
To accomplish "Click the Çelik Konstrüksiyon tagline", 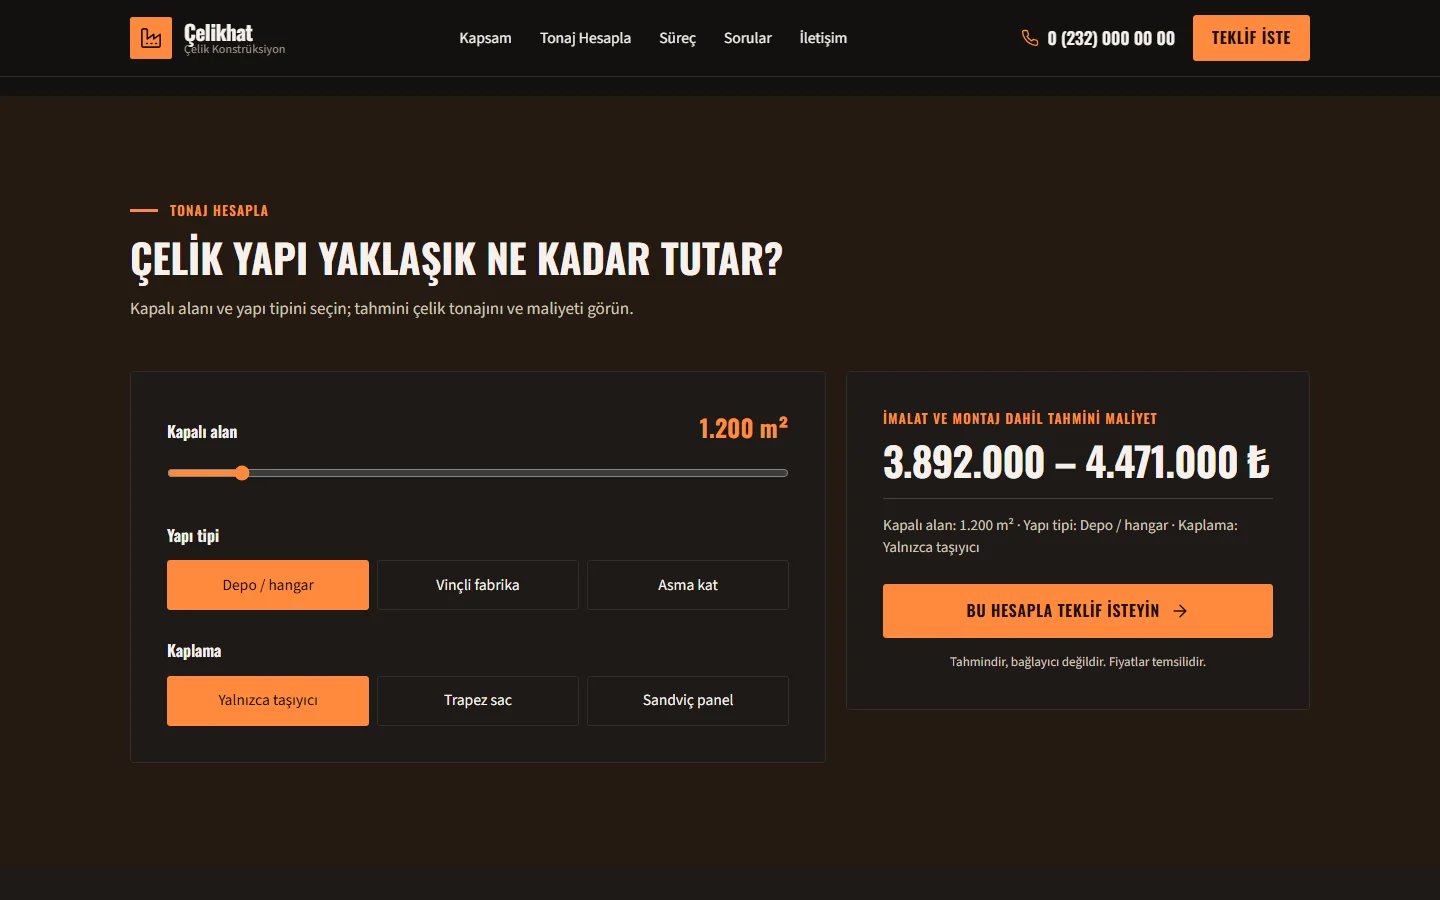I will click(x=235, y=50).
